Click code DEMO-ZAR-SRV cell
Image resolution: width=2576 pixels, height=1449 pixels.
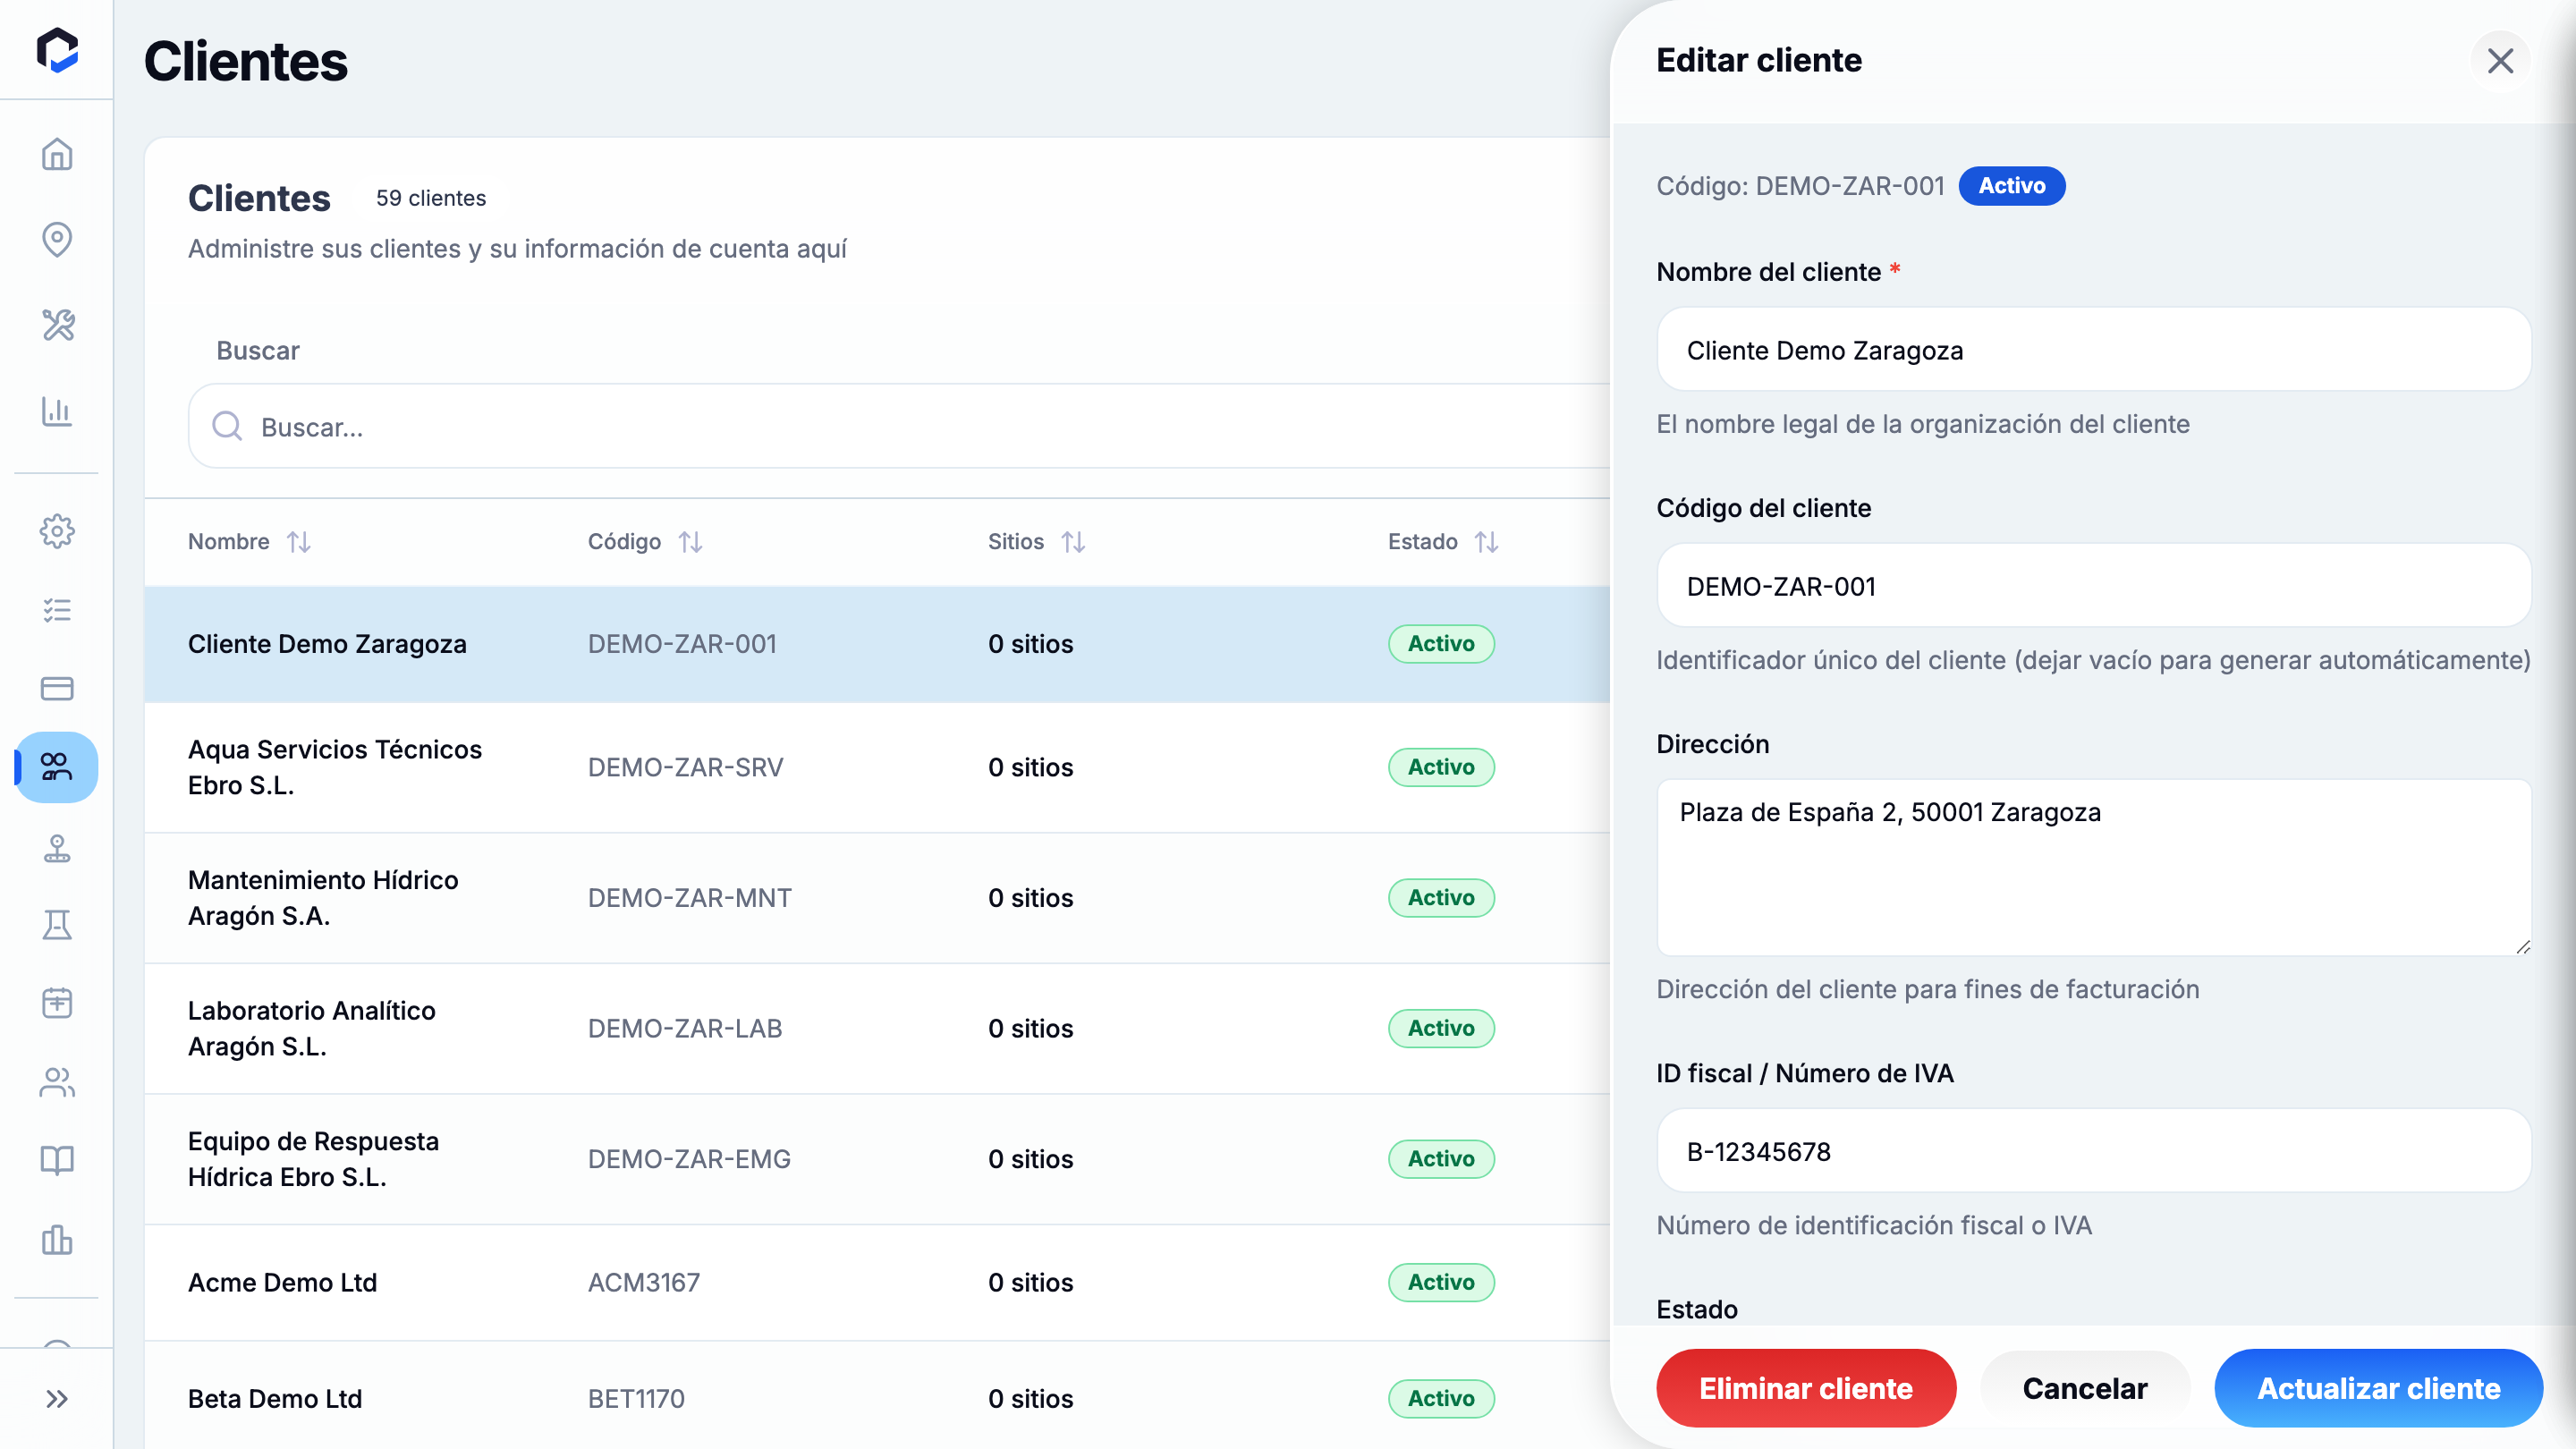point(686,767)
